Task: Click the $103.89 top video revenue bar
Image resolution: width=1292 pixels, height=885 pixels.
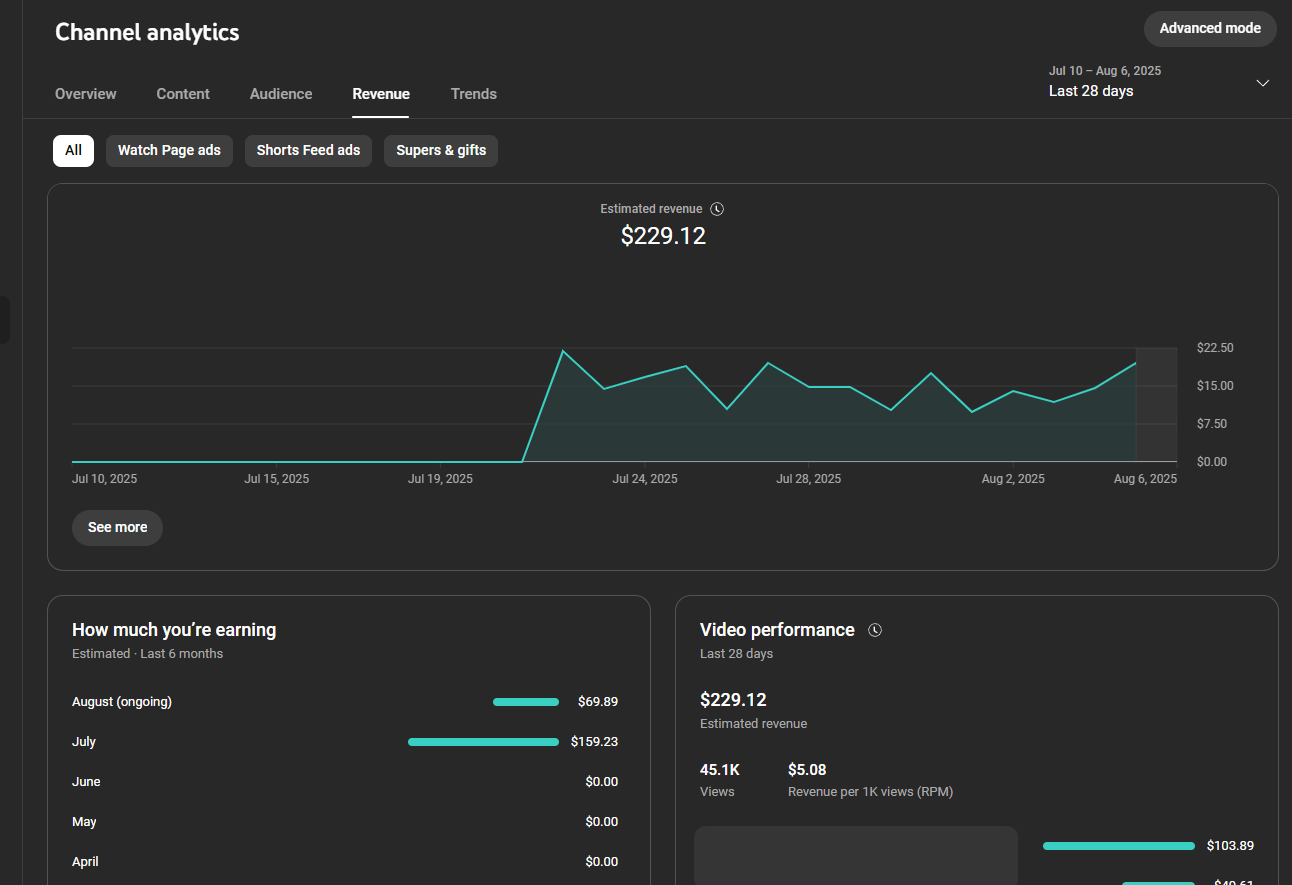Action: tap(1118, 846)
